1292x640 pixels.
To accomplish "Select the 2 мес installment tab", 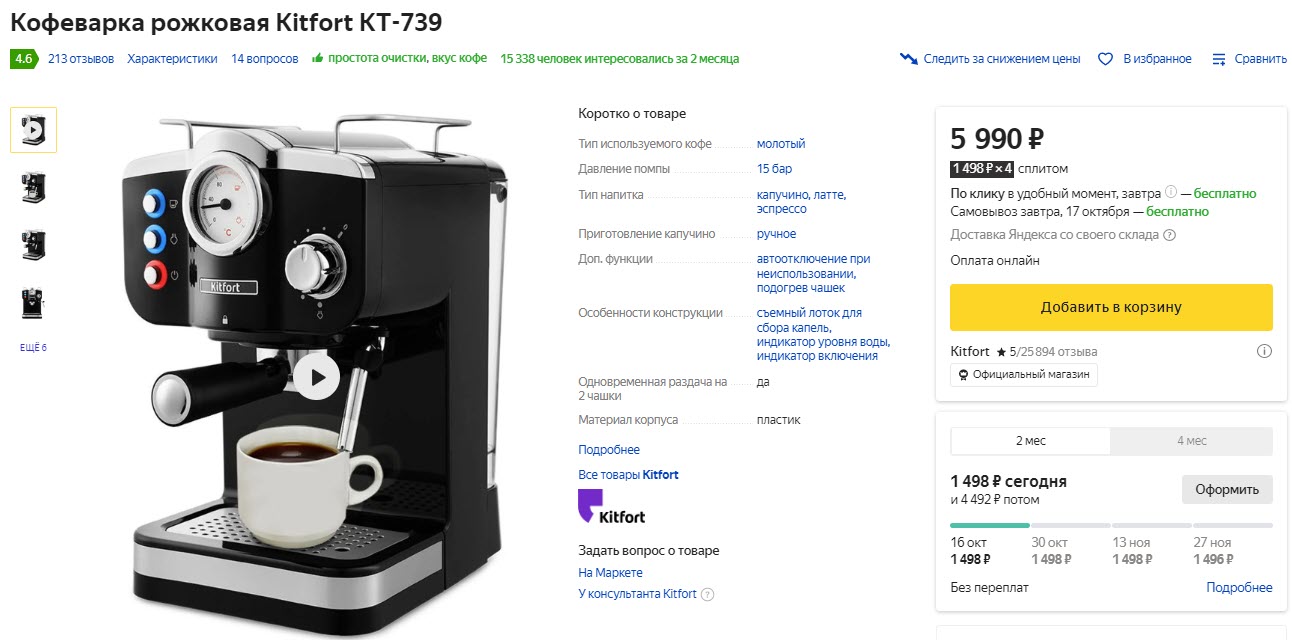I will point(1030,441).
